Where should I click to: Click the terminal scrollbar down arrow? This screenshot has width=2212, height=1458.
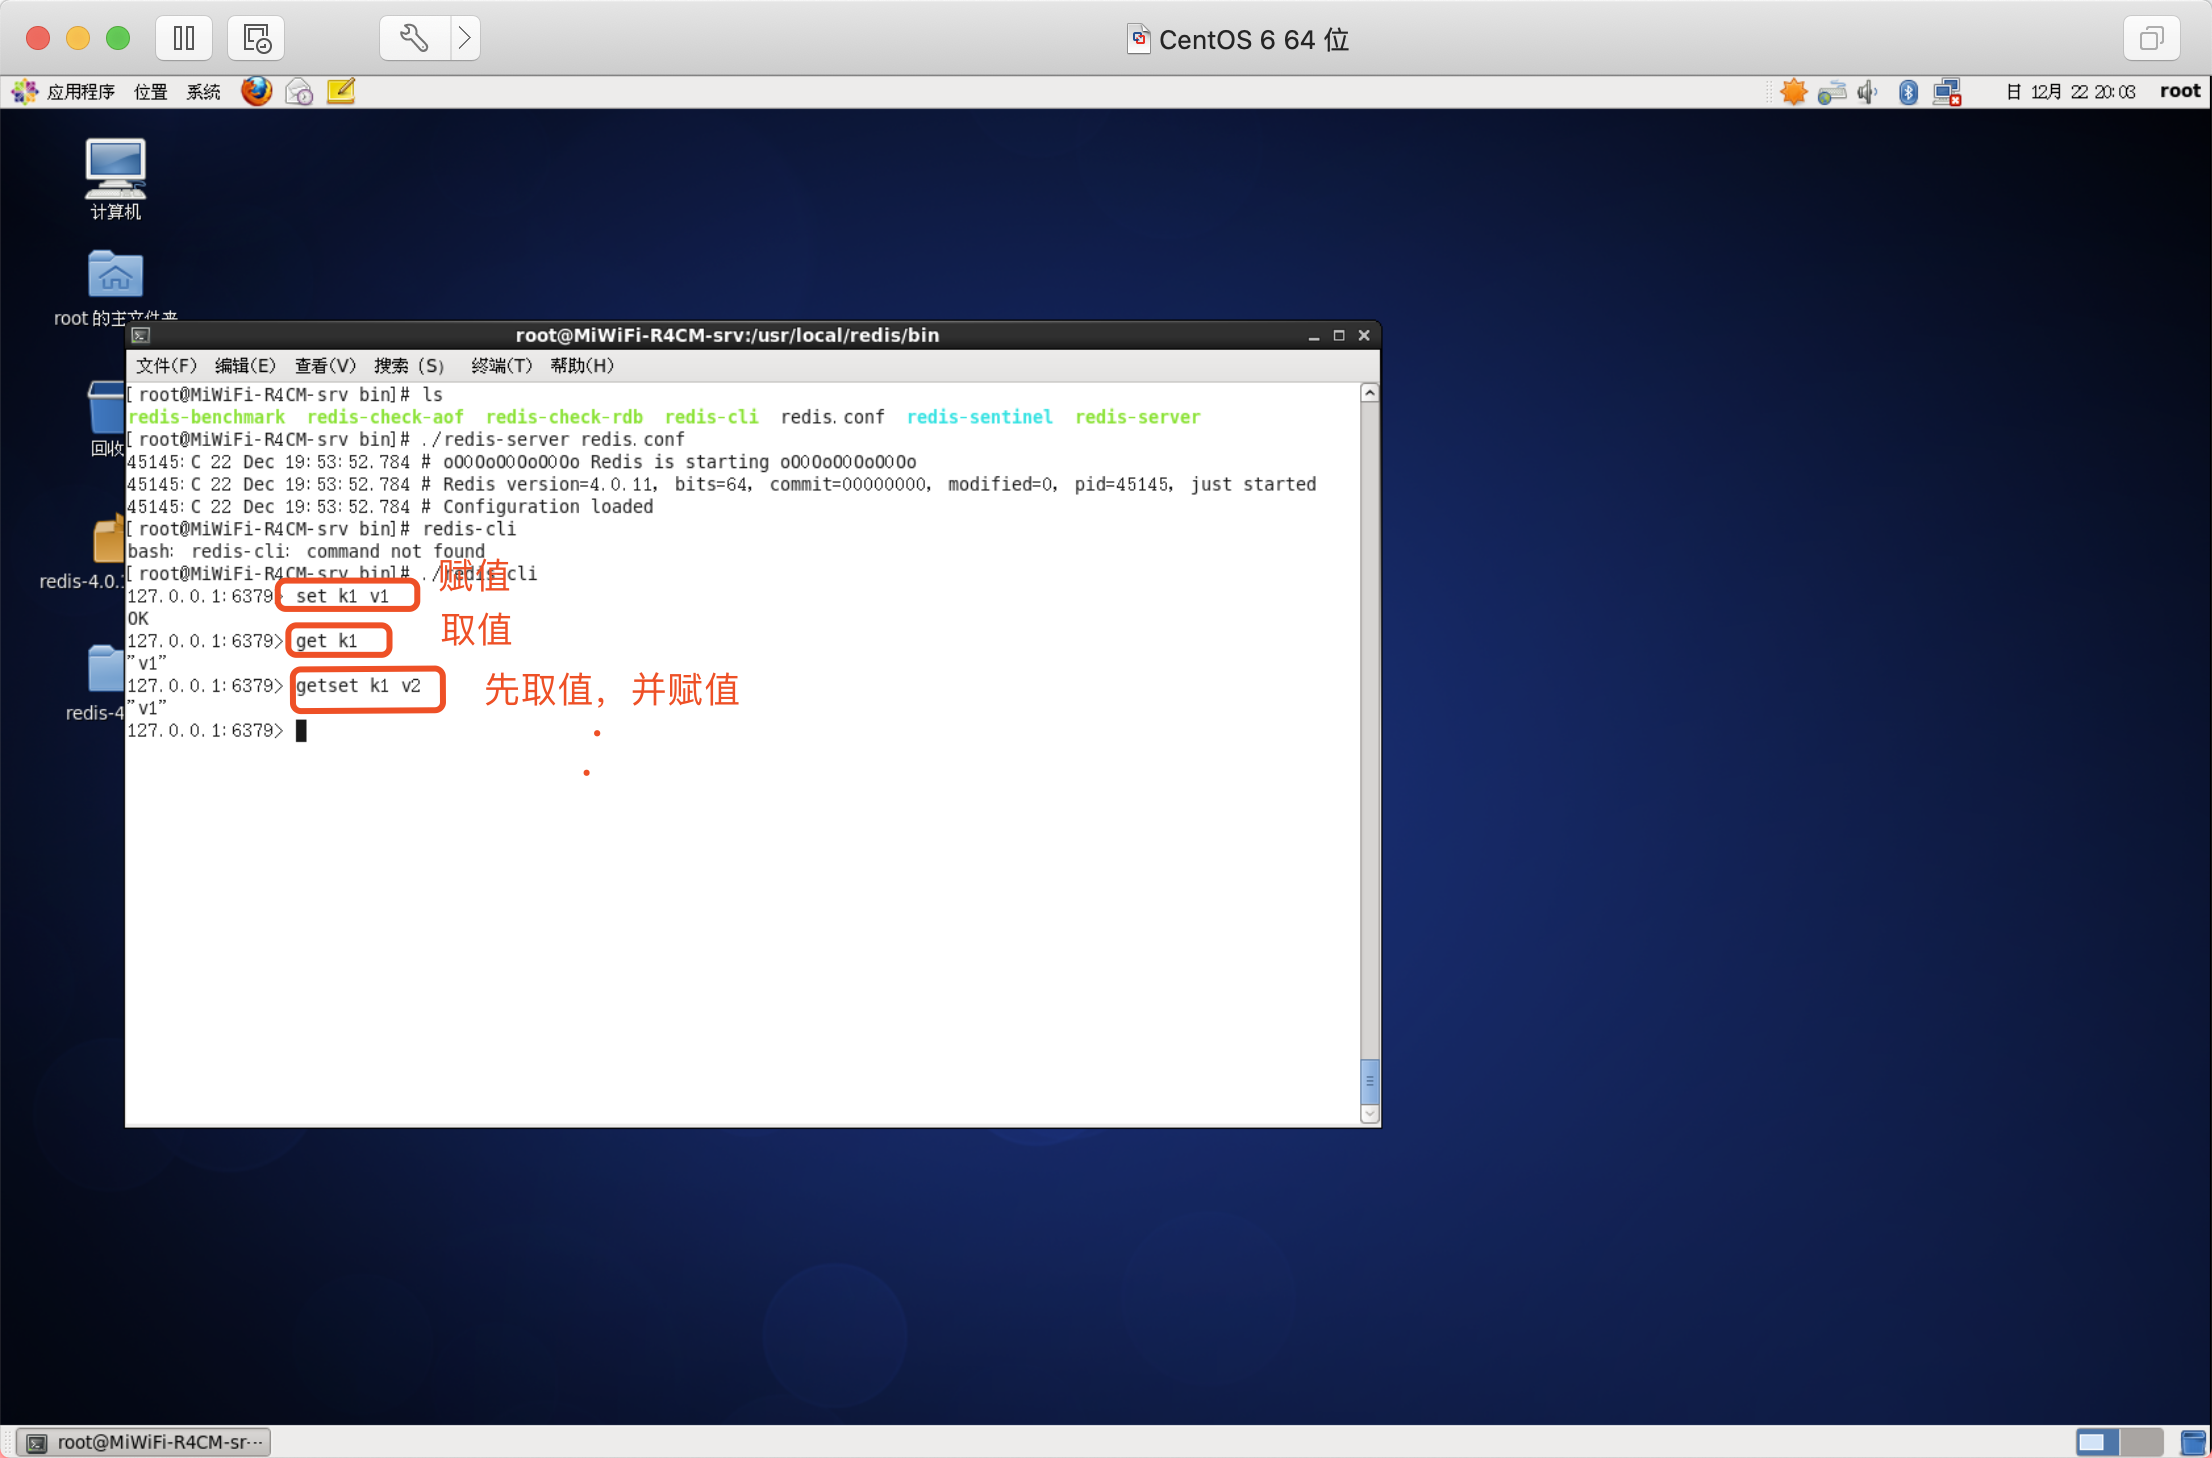[x=1370, y=1114]
